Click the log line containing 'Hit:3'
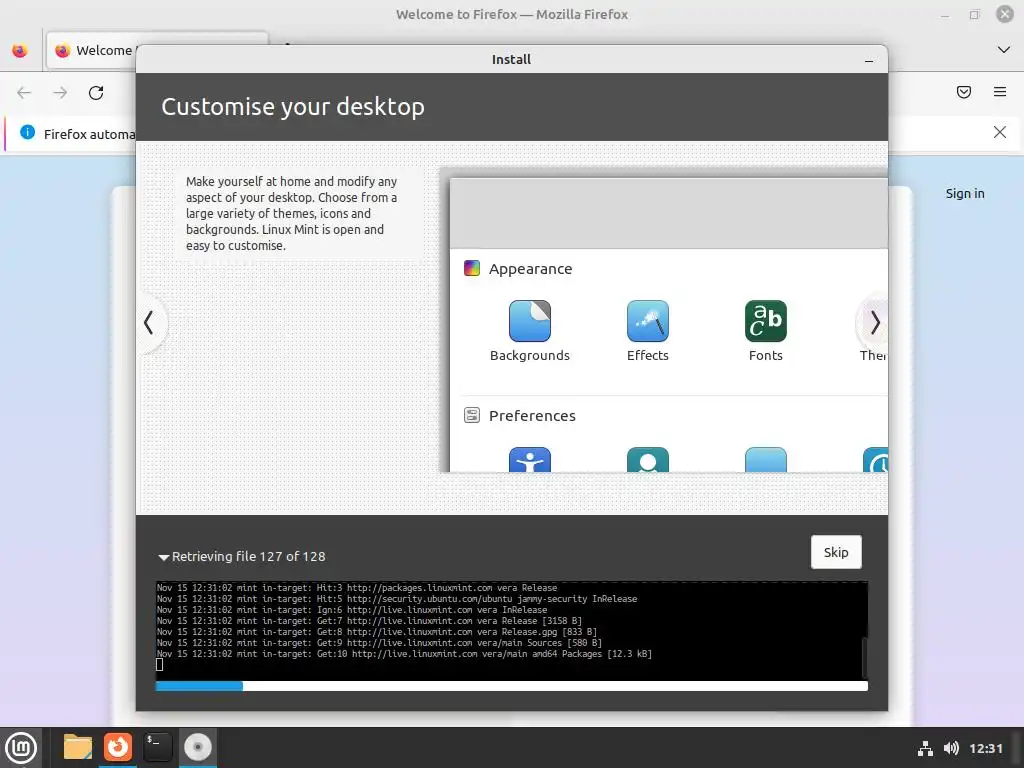 (x=357, y=588)
